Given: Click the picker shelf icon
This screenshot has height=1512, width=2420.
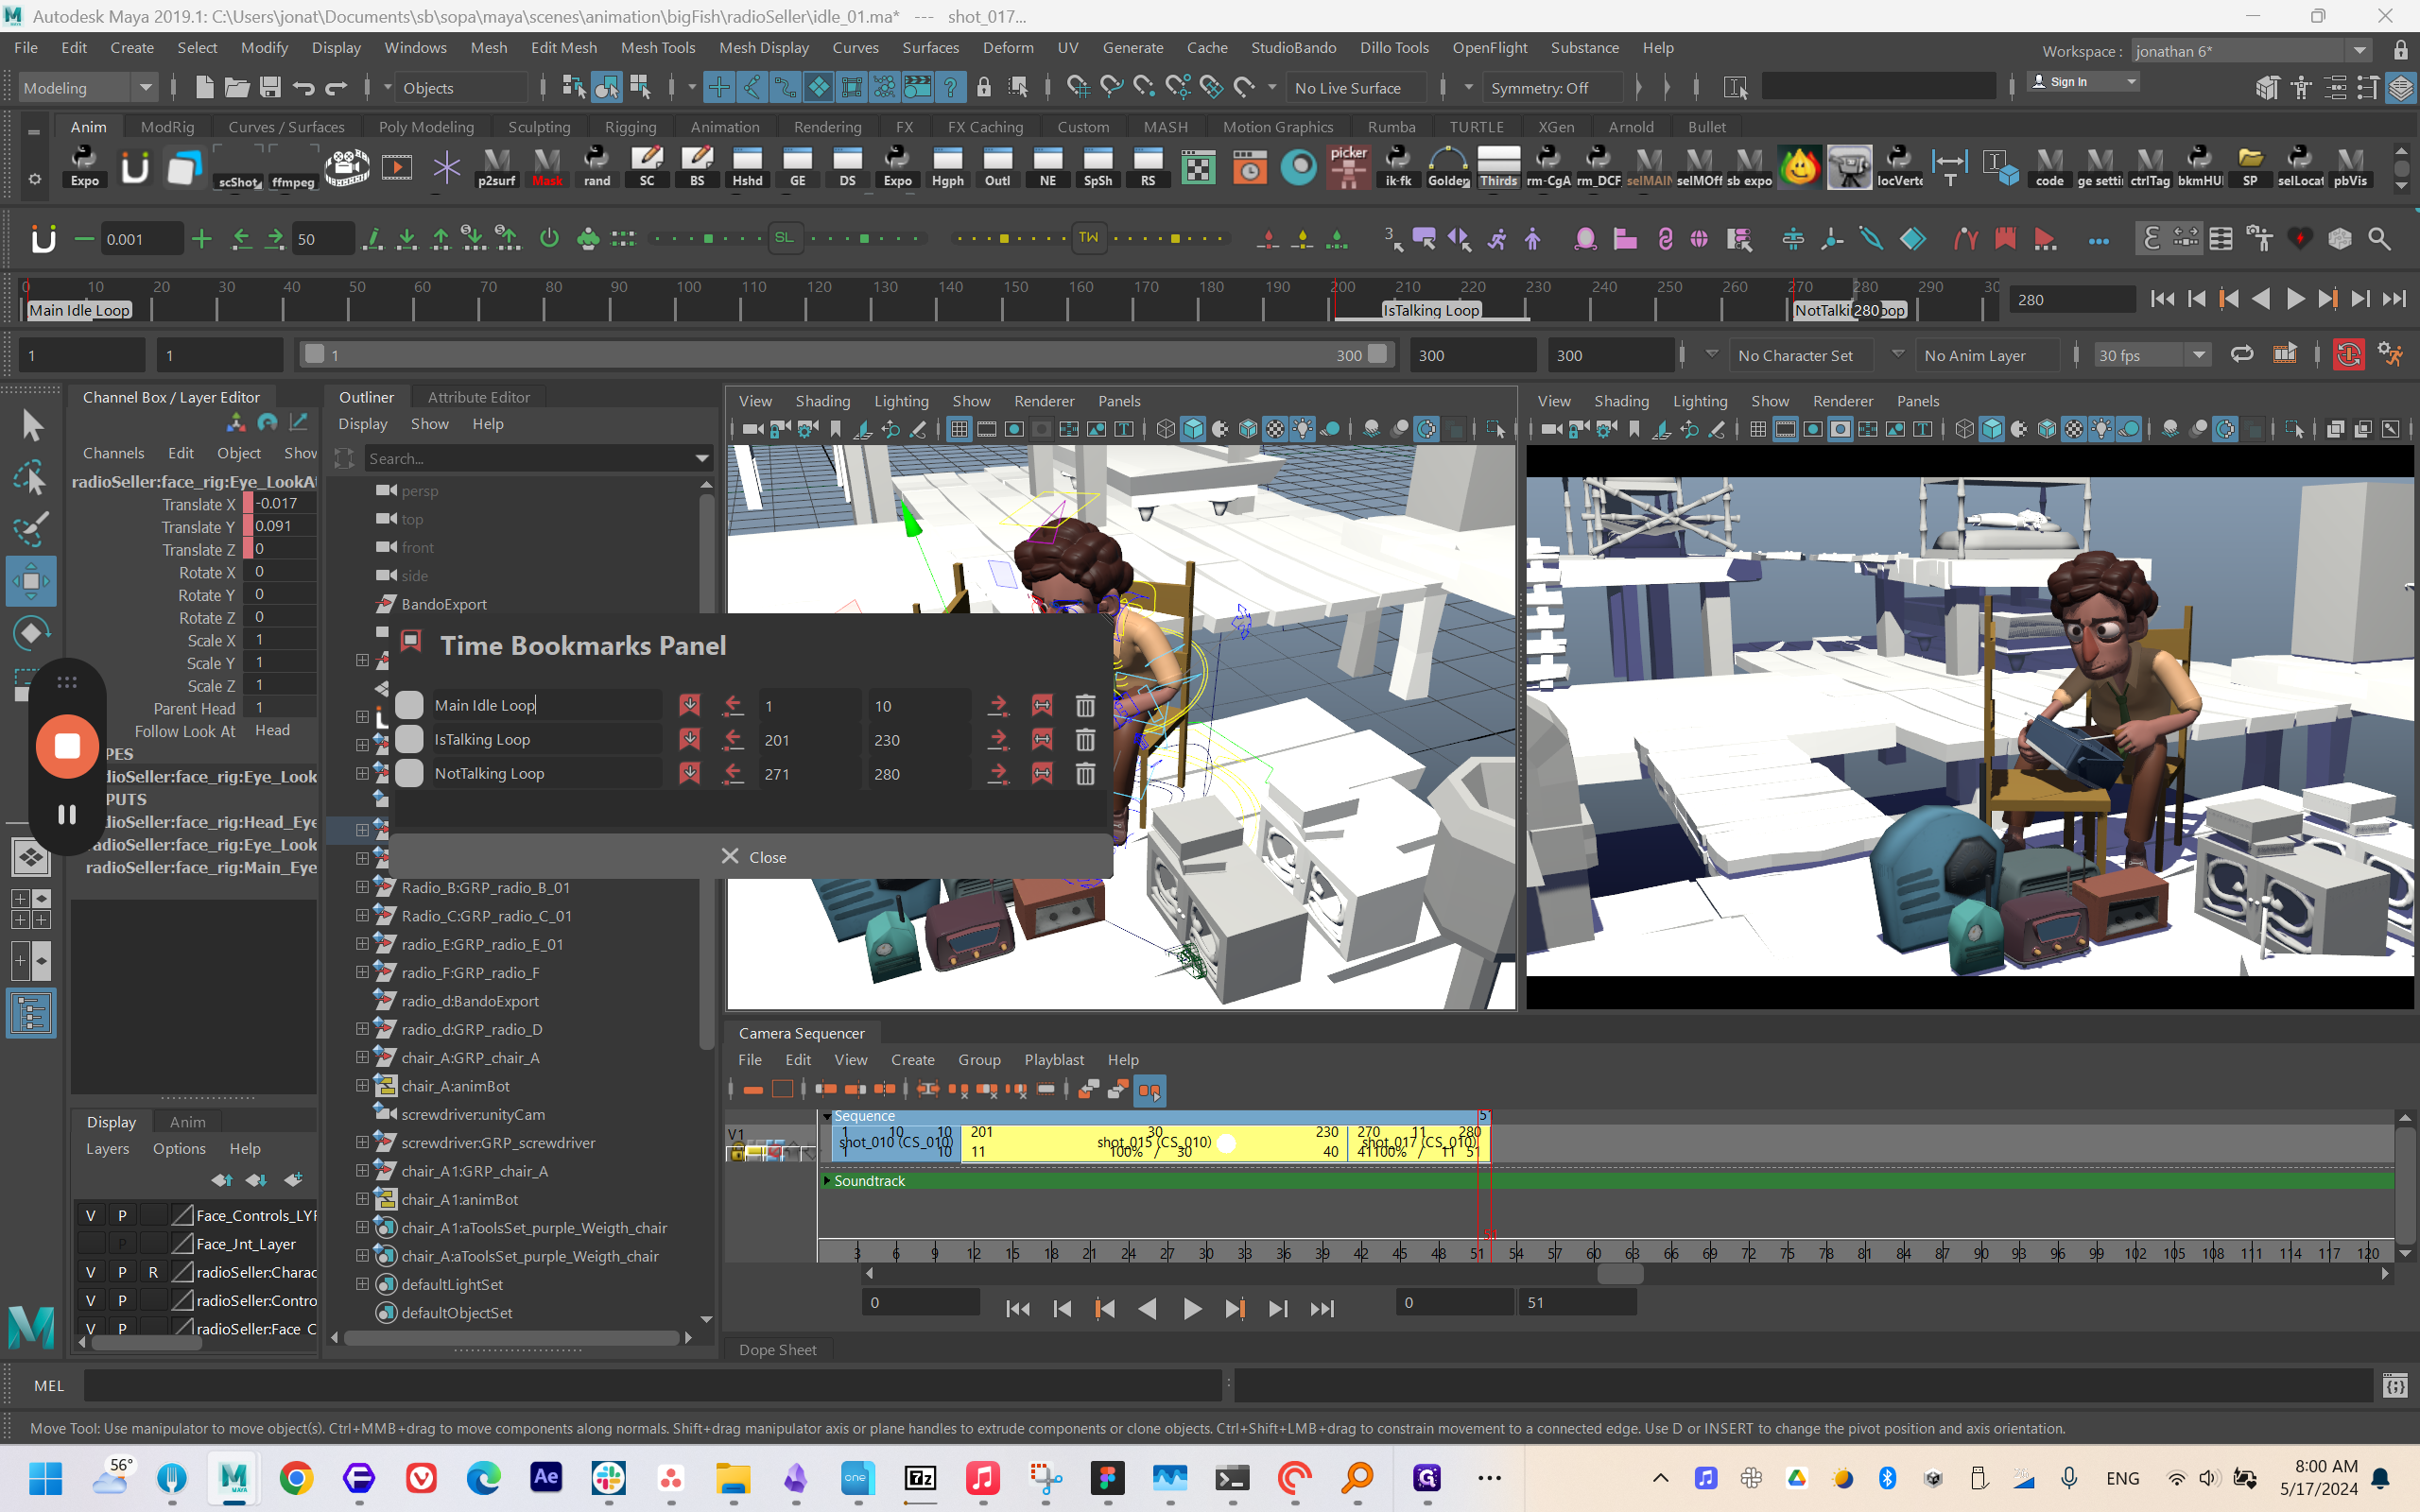Looking at the screenshot, I should (1348, 166).
